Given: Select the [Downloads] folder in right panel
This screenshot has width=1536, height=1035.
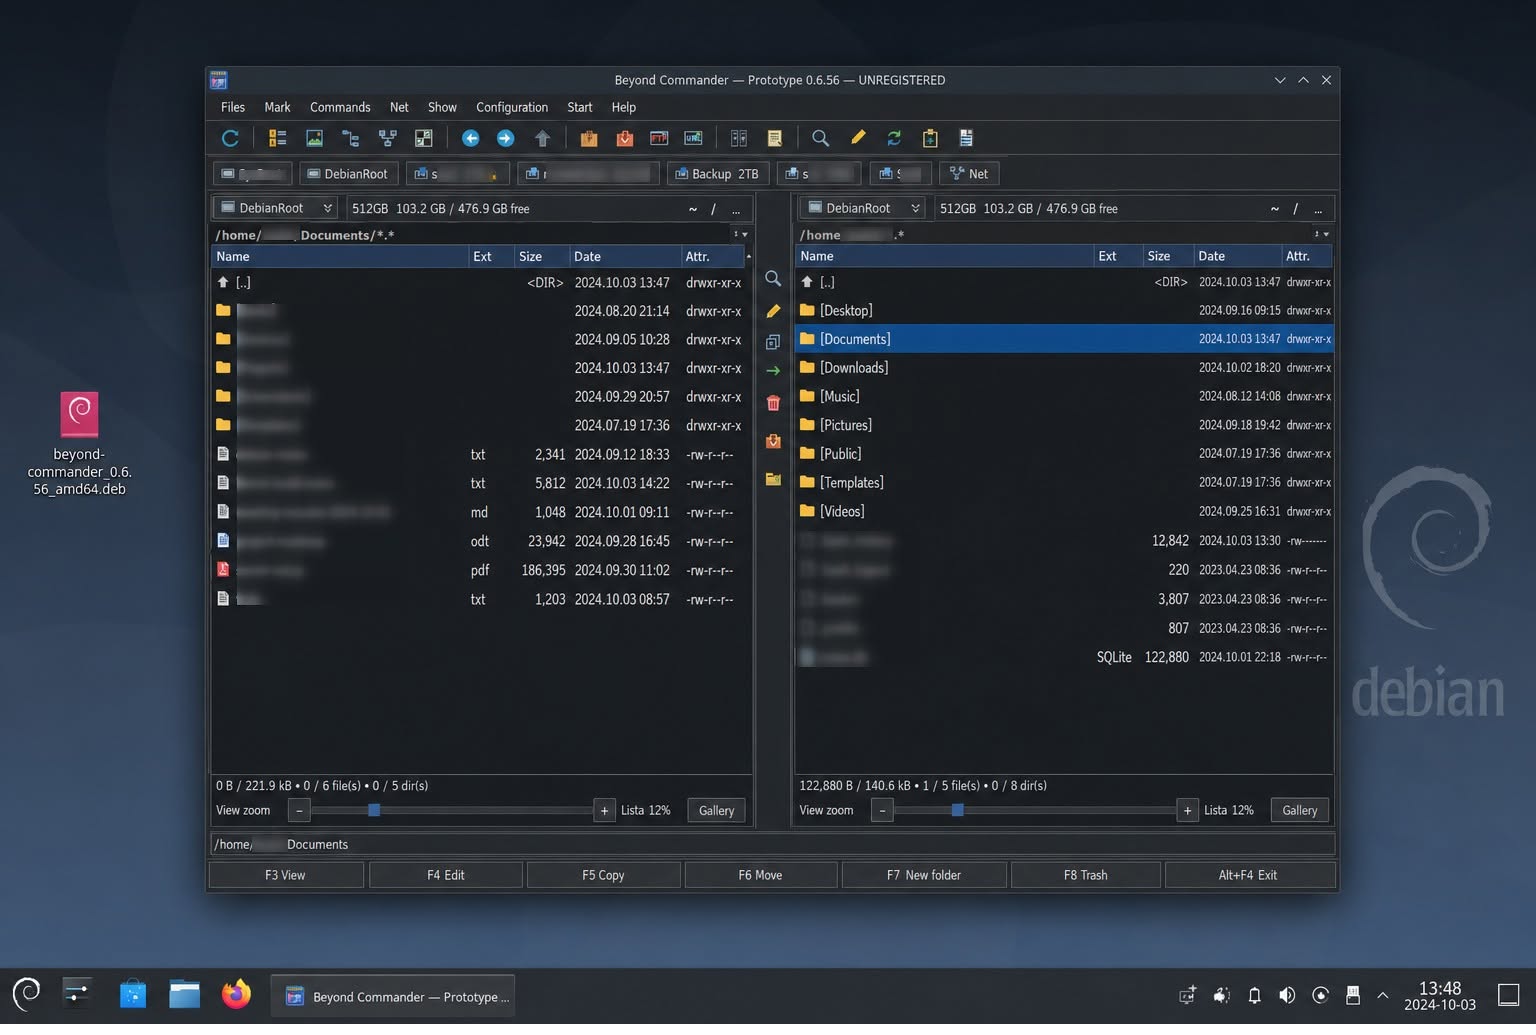Looking at the screenshot, I should pyautogui.click(x=1064, y=368).
